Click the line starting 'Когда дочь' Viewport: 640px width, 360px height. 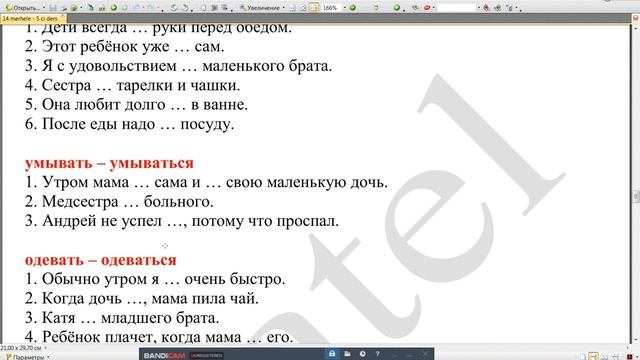[x=142, y=298]
